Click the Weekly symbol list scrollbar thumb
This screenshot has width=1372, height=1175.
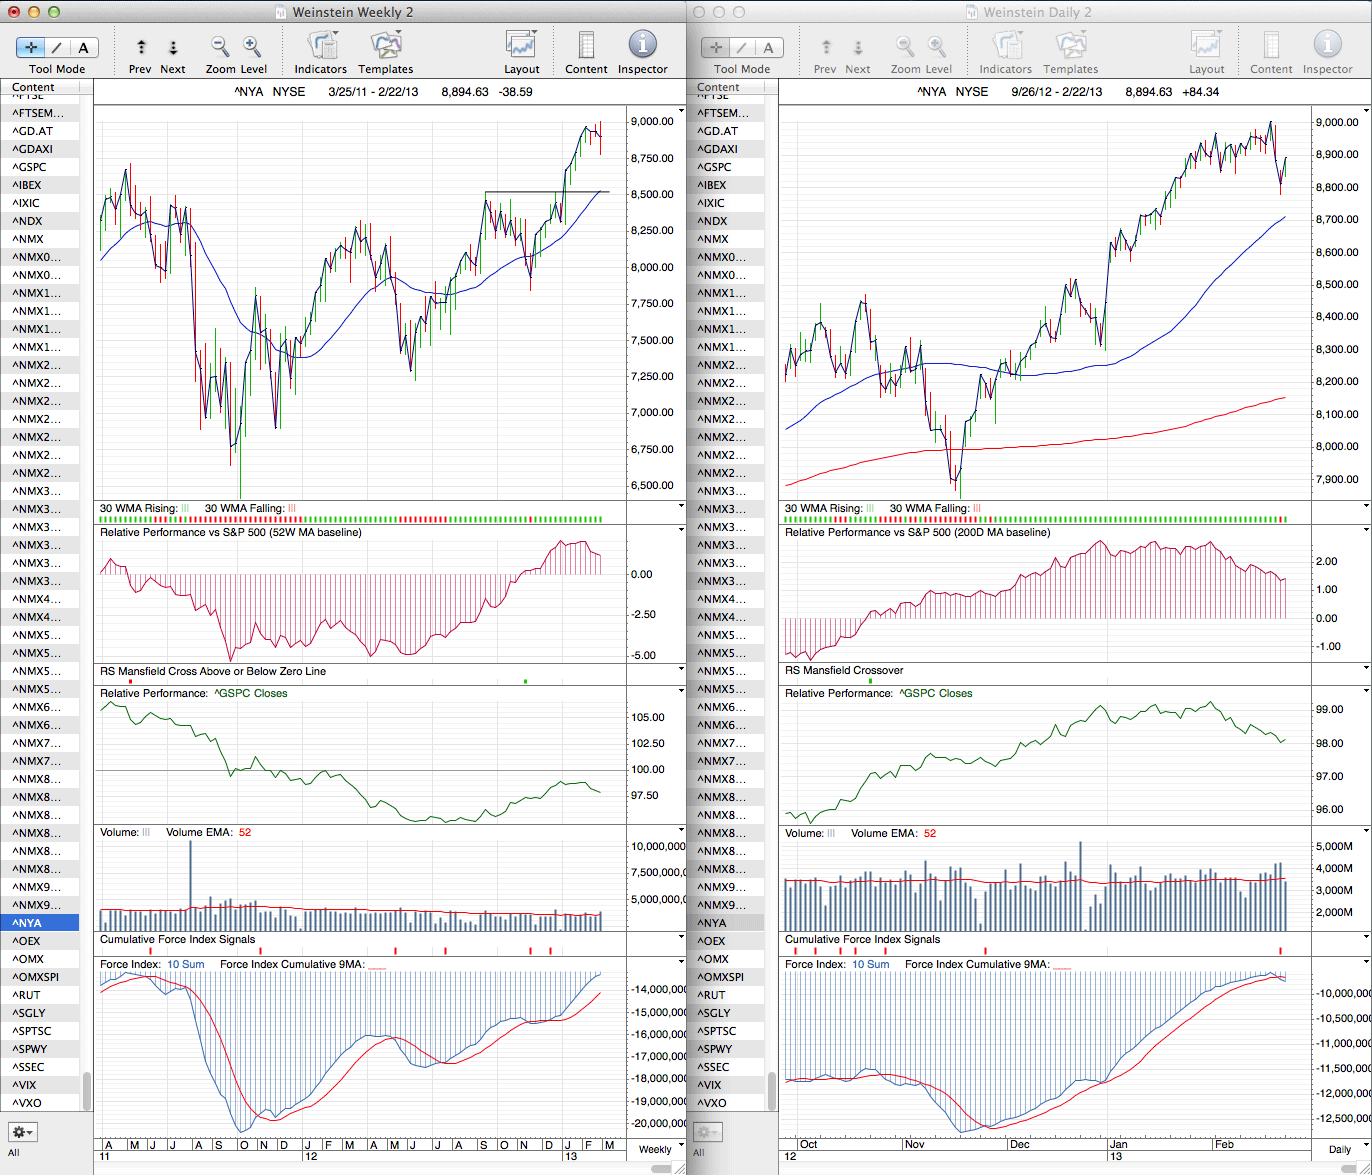coord(87,1091)
